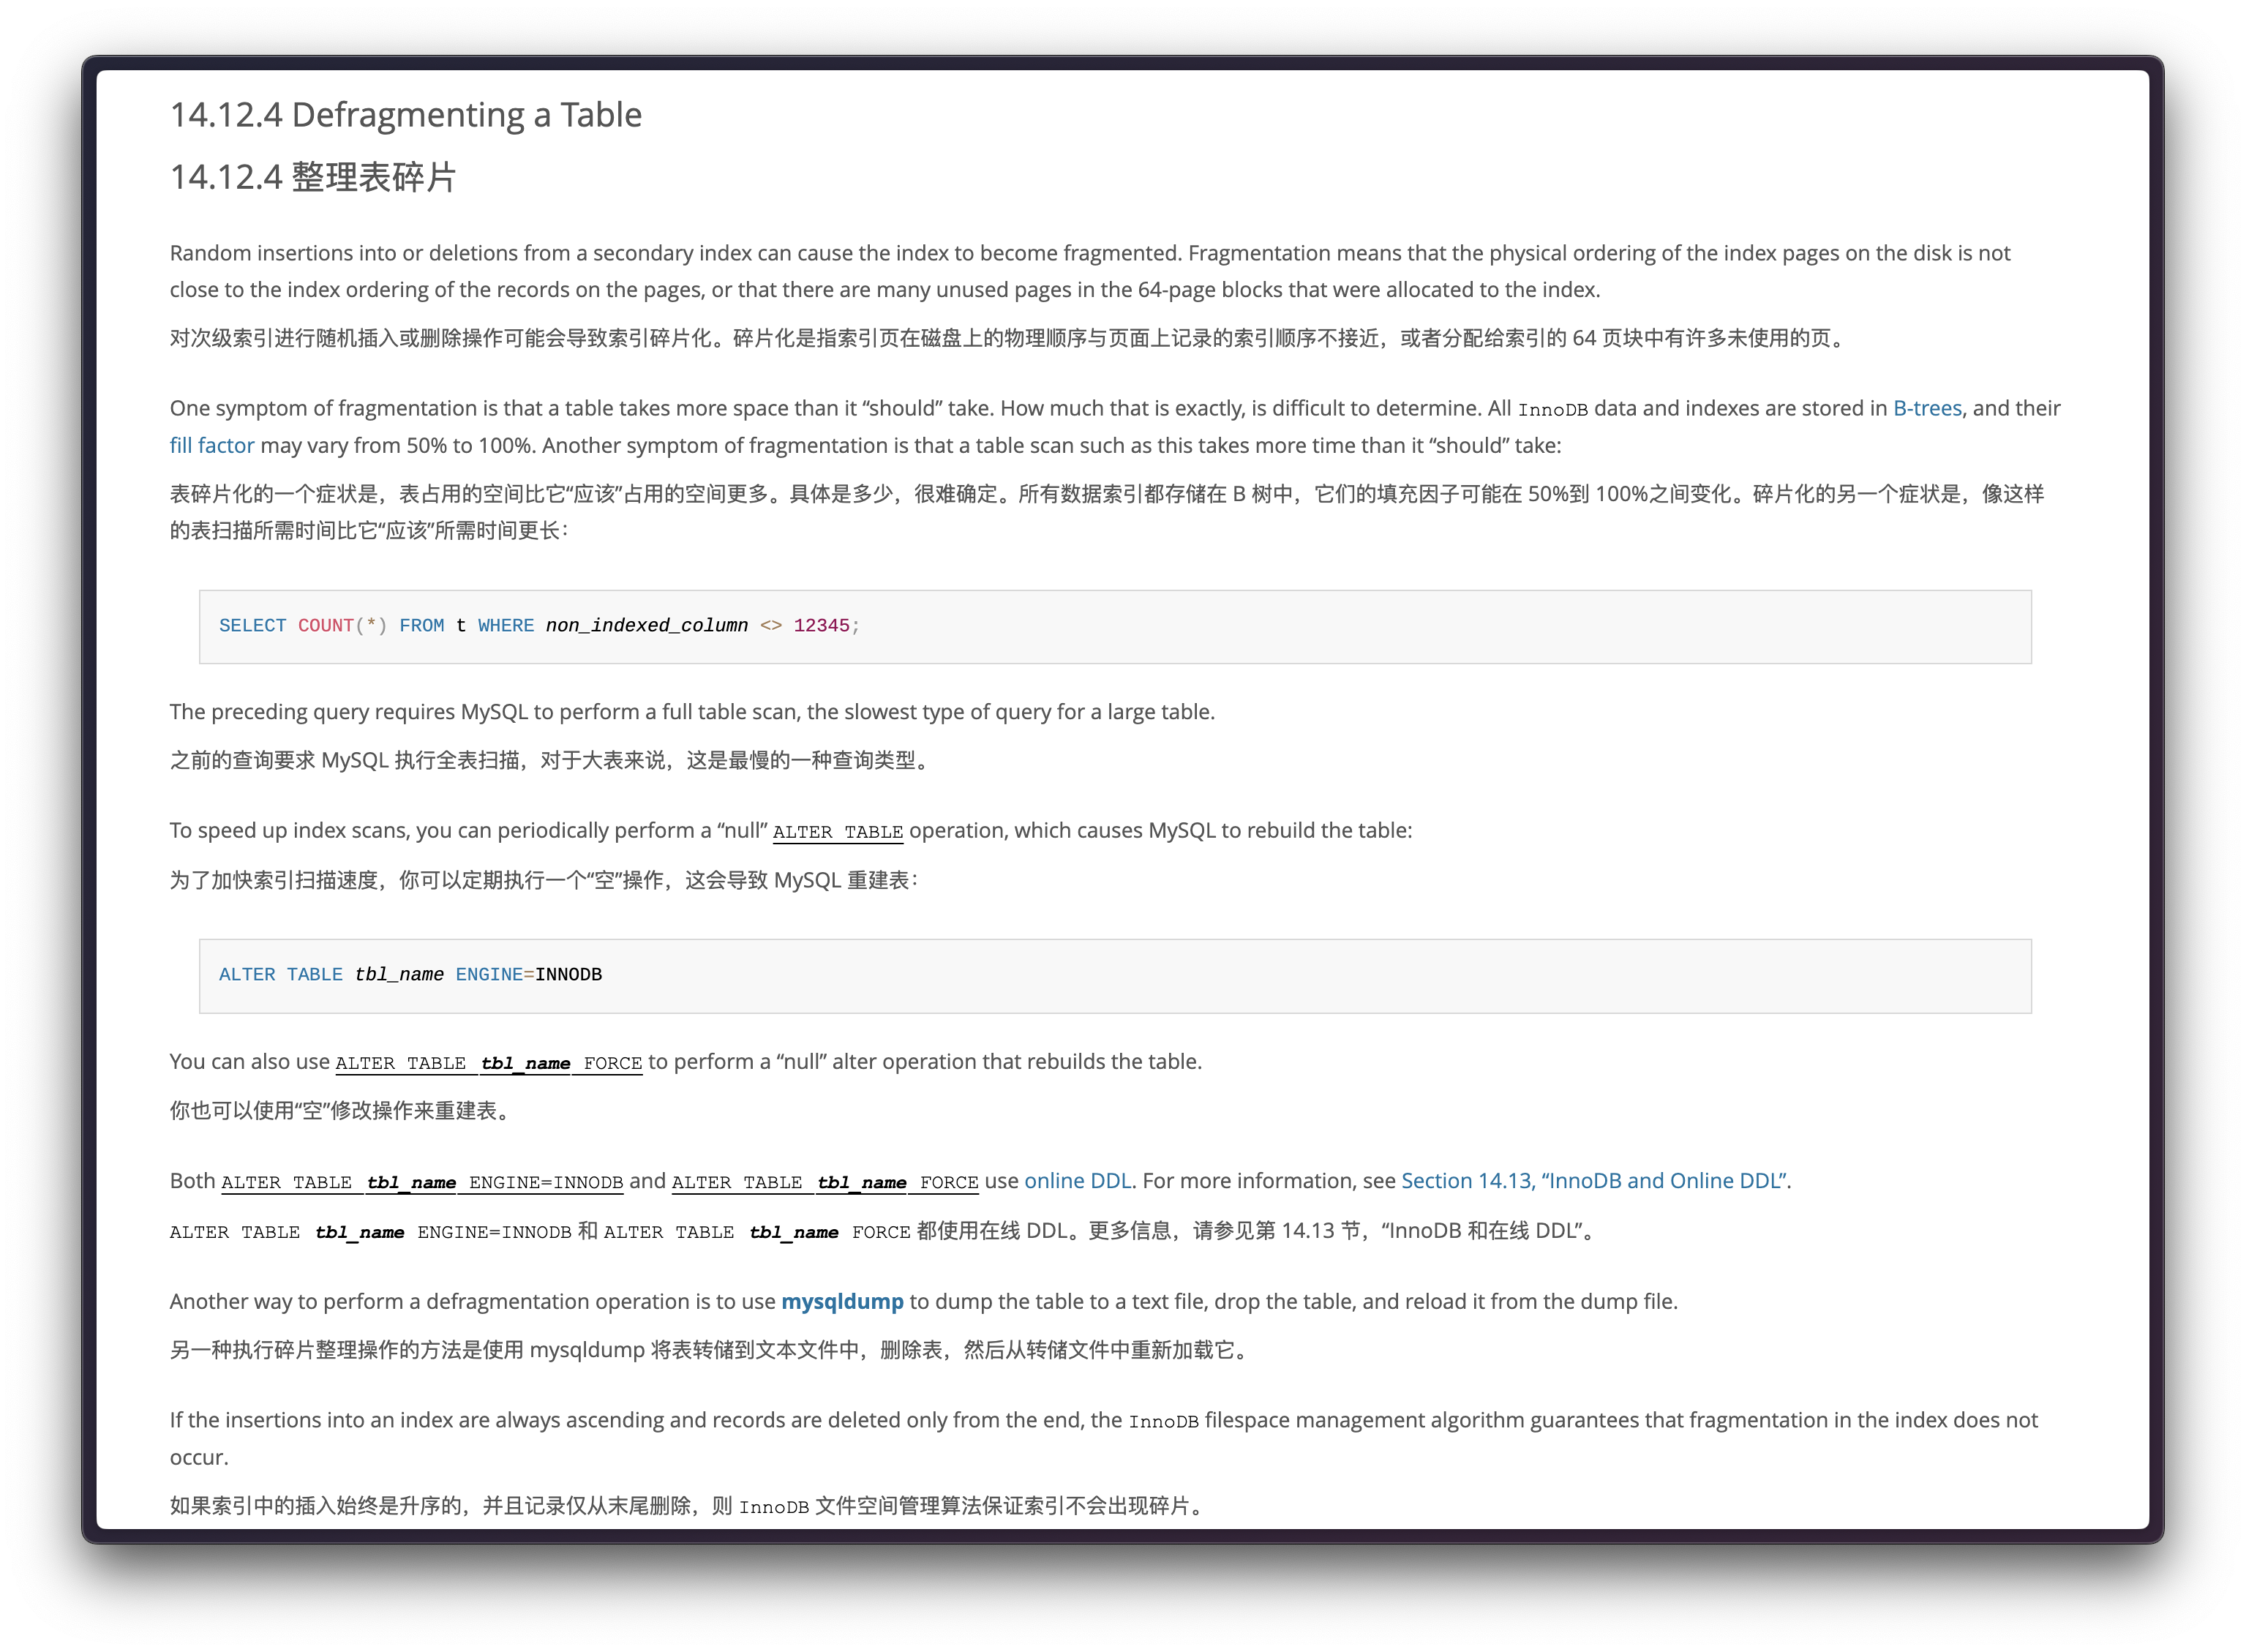
Task: Click the Chinese 整理表碎片 heading
Action: click(x=312, y=177)
